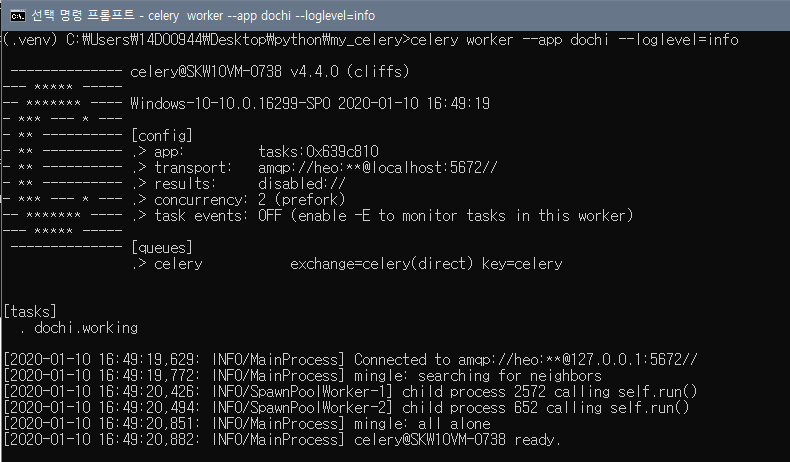Click the '[config]' heading
Image resolution: width=790 pixels, height=462 pixels.
161,136
